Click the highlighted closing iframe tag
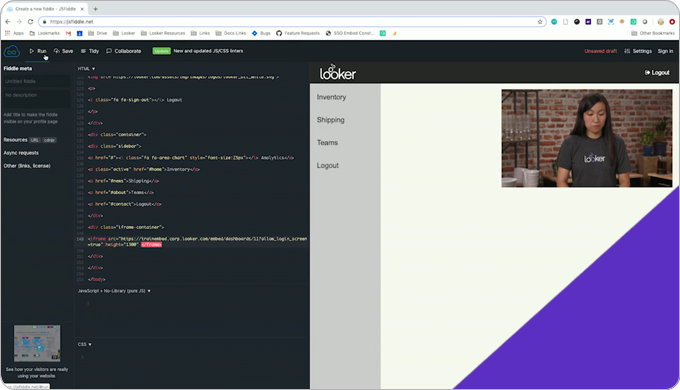Viewport: 680px width, 390px height. point(151,245)
